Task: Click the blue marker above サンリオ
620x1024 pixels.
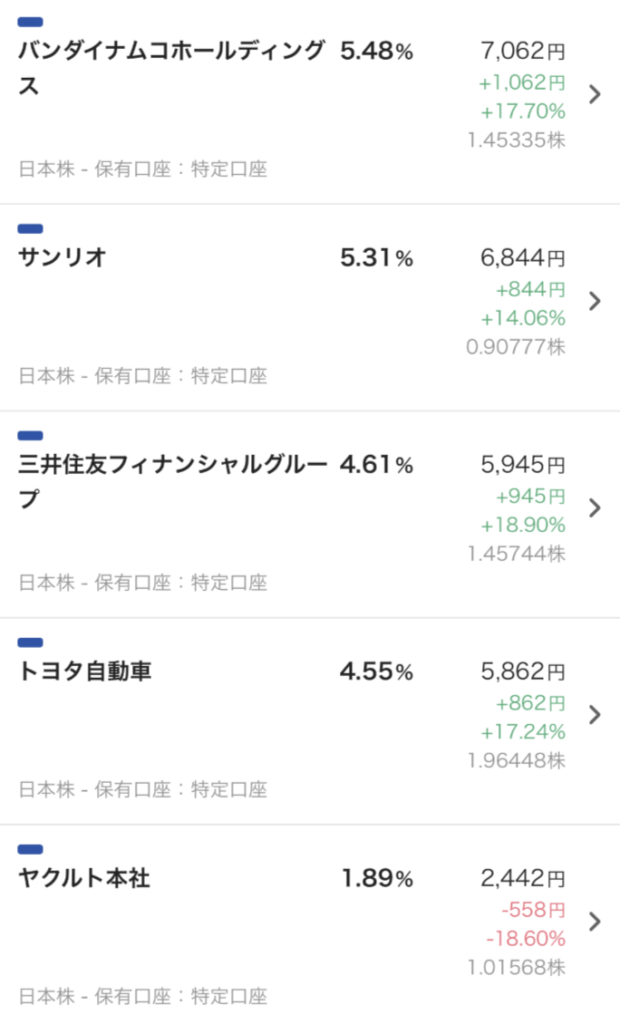Action: click(31, 229)
